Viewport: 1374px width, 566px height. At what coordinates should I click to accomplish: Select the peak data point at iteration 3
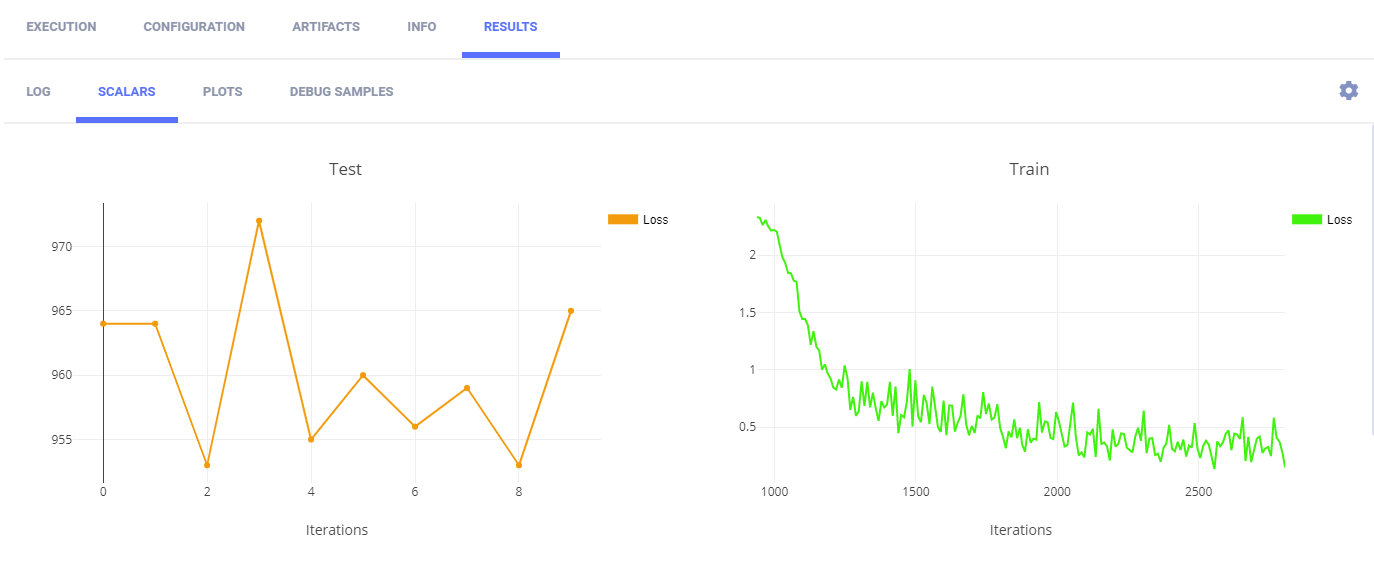tap(259, 221)
